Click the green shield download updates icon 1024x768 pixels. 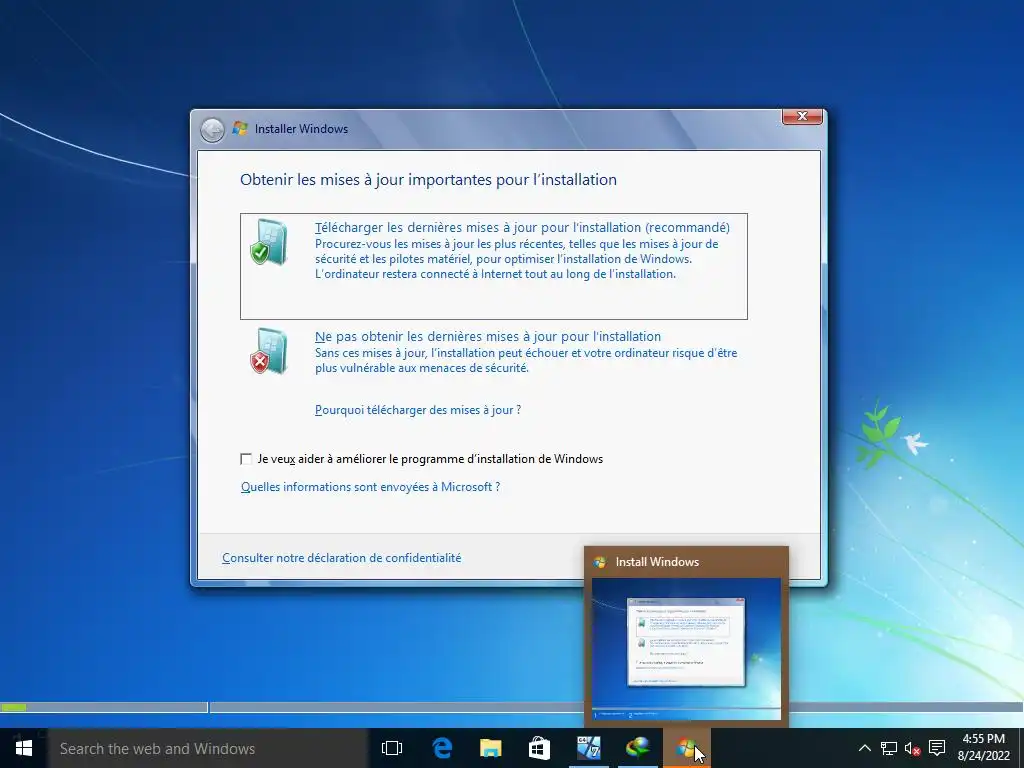click(268, 242)
